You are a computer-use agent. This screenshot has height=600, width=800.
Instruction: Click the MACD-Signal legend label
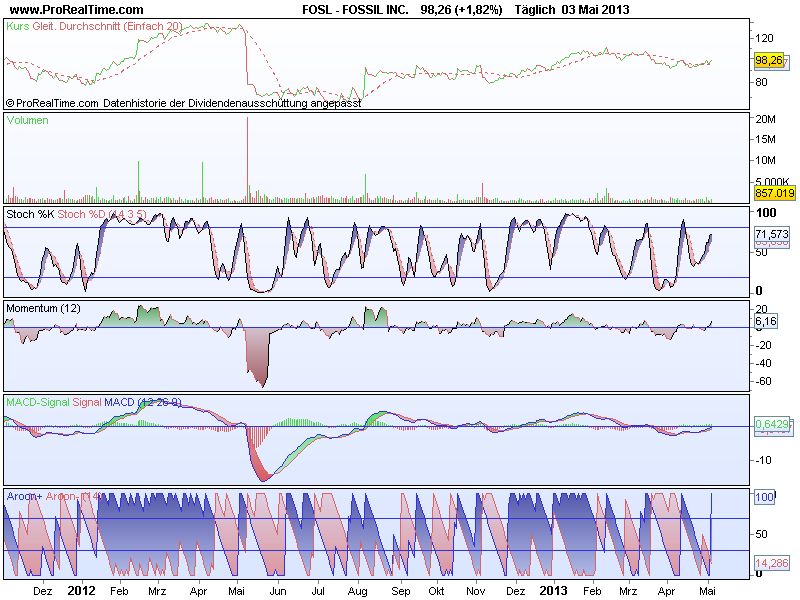click(38, 402)
